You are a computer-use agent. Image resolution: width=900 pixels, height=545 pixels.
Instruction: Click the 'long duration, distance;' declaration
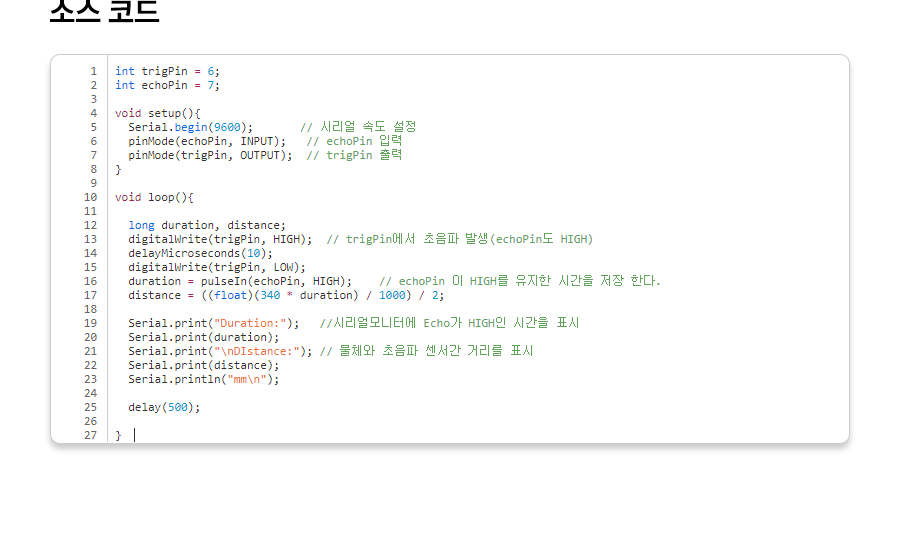[x=207, y=225]
